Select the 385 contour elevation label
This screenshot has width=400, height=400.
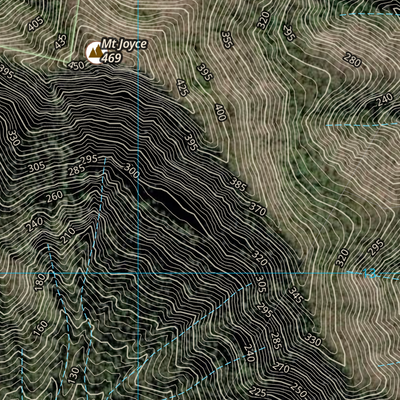point(239,185)
